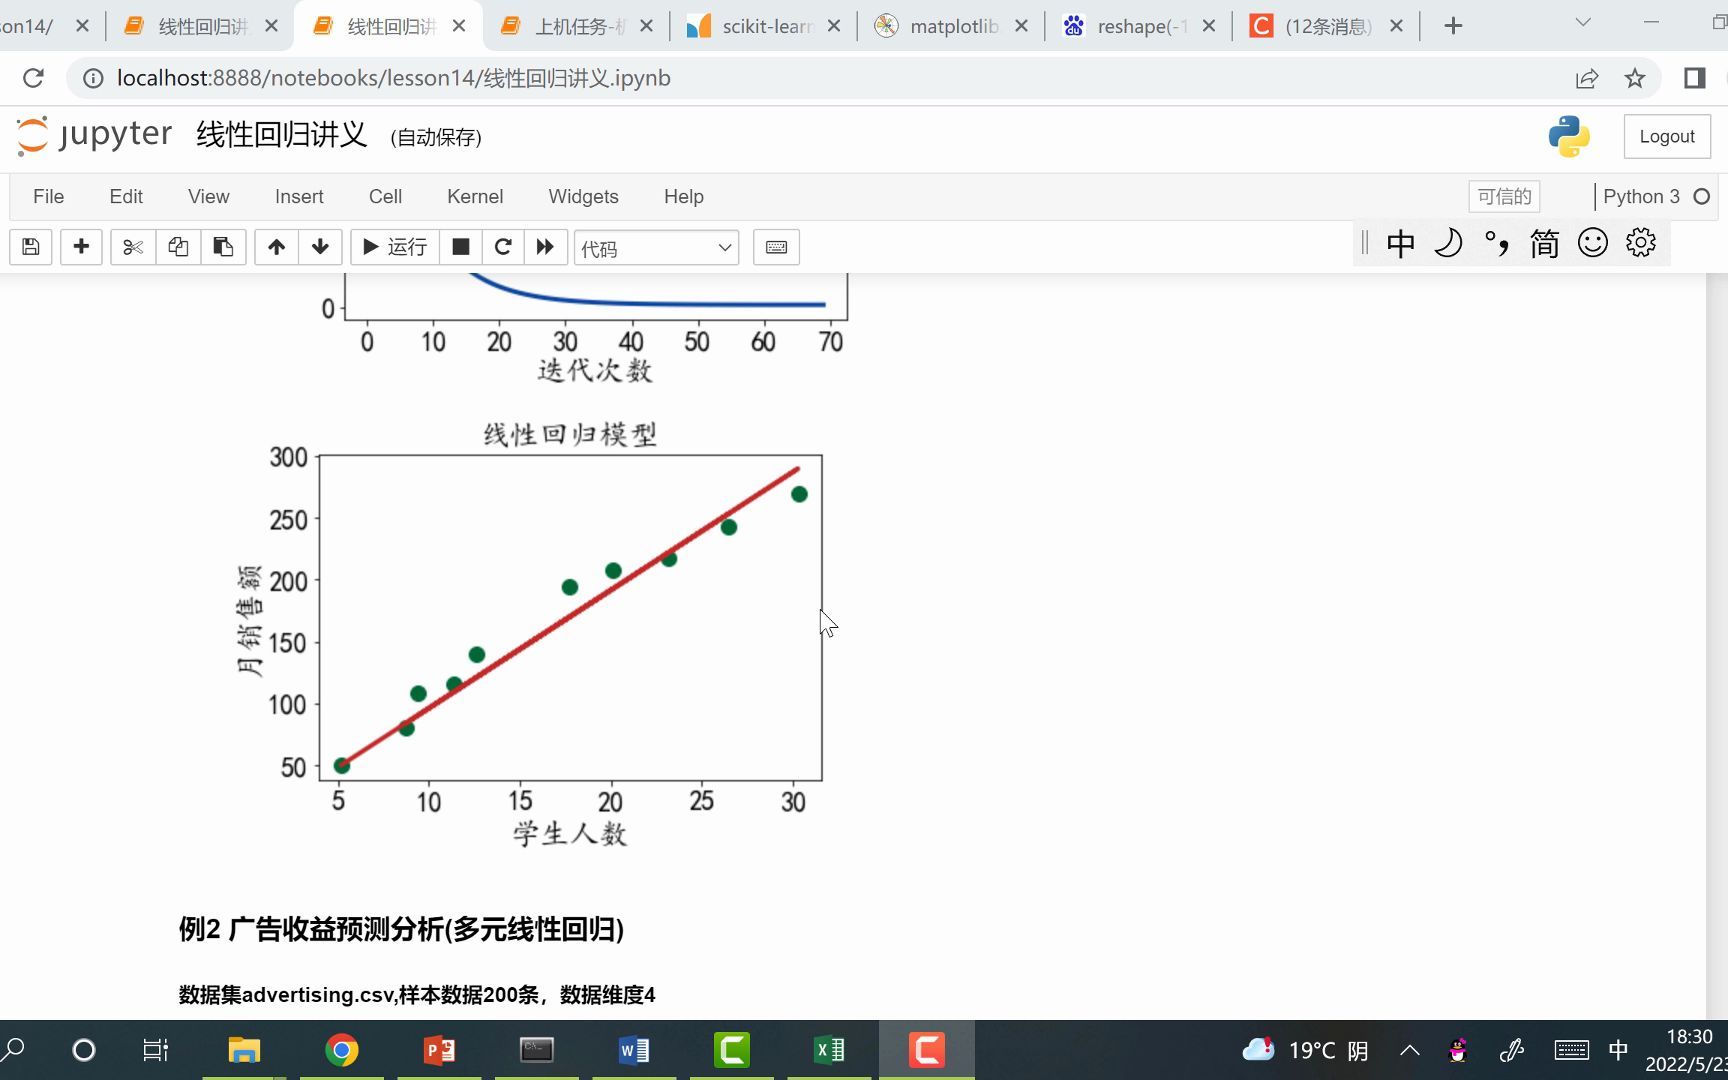Open Excel from the taskbar

click(828, 1050)
